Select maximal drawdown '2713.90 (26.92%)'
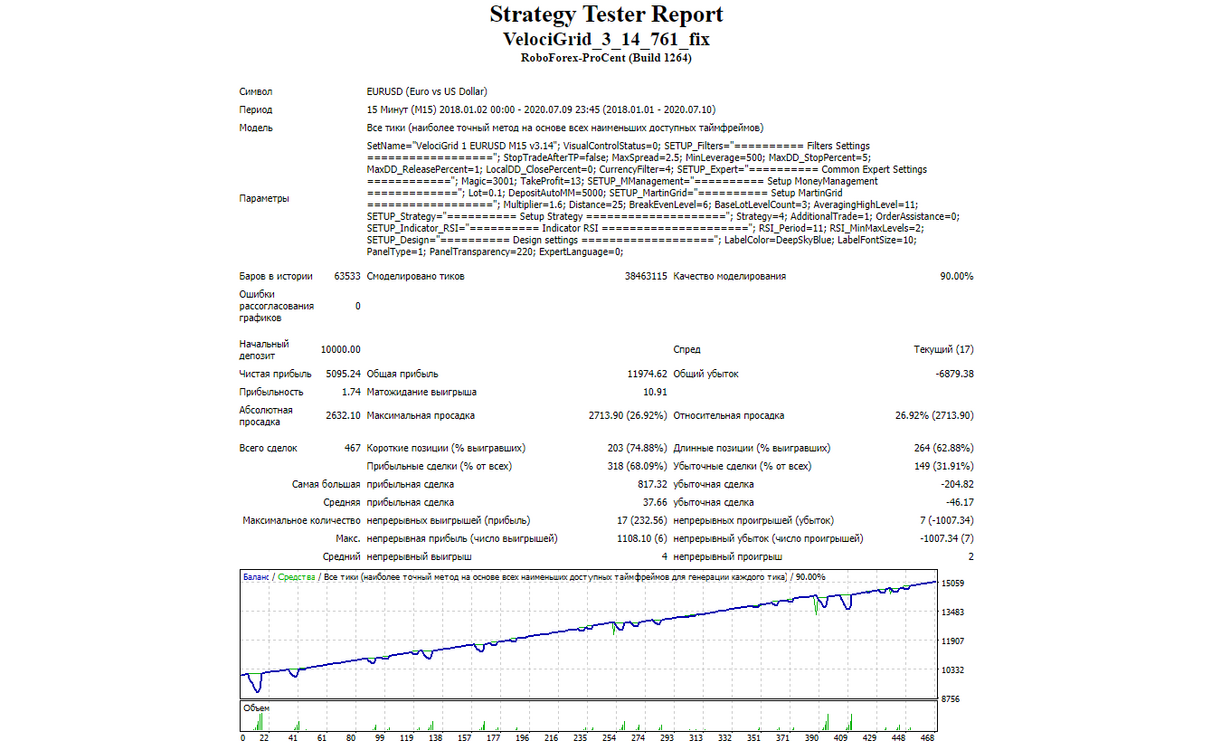 [x=628, y=415]
